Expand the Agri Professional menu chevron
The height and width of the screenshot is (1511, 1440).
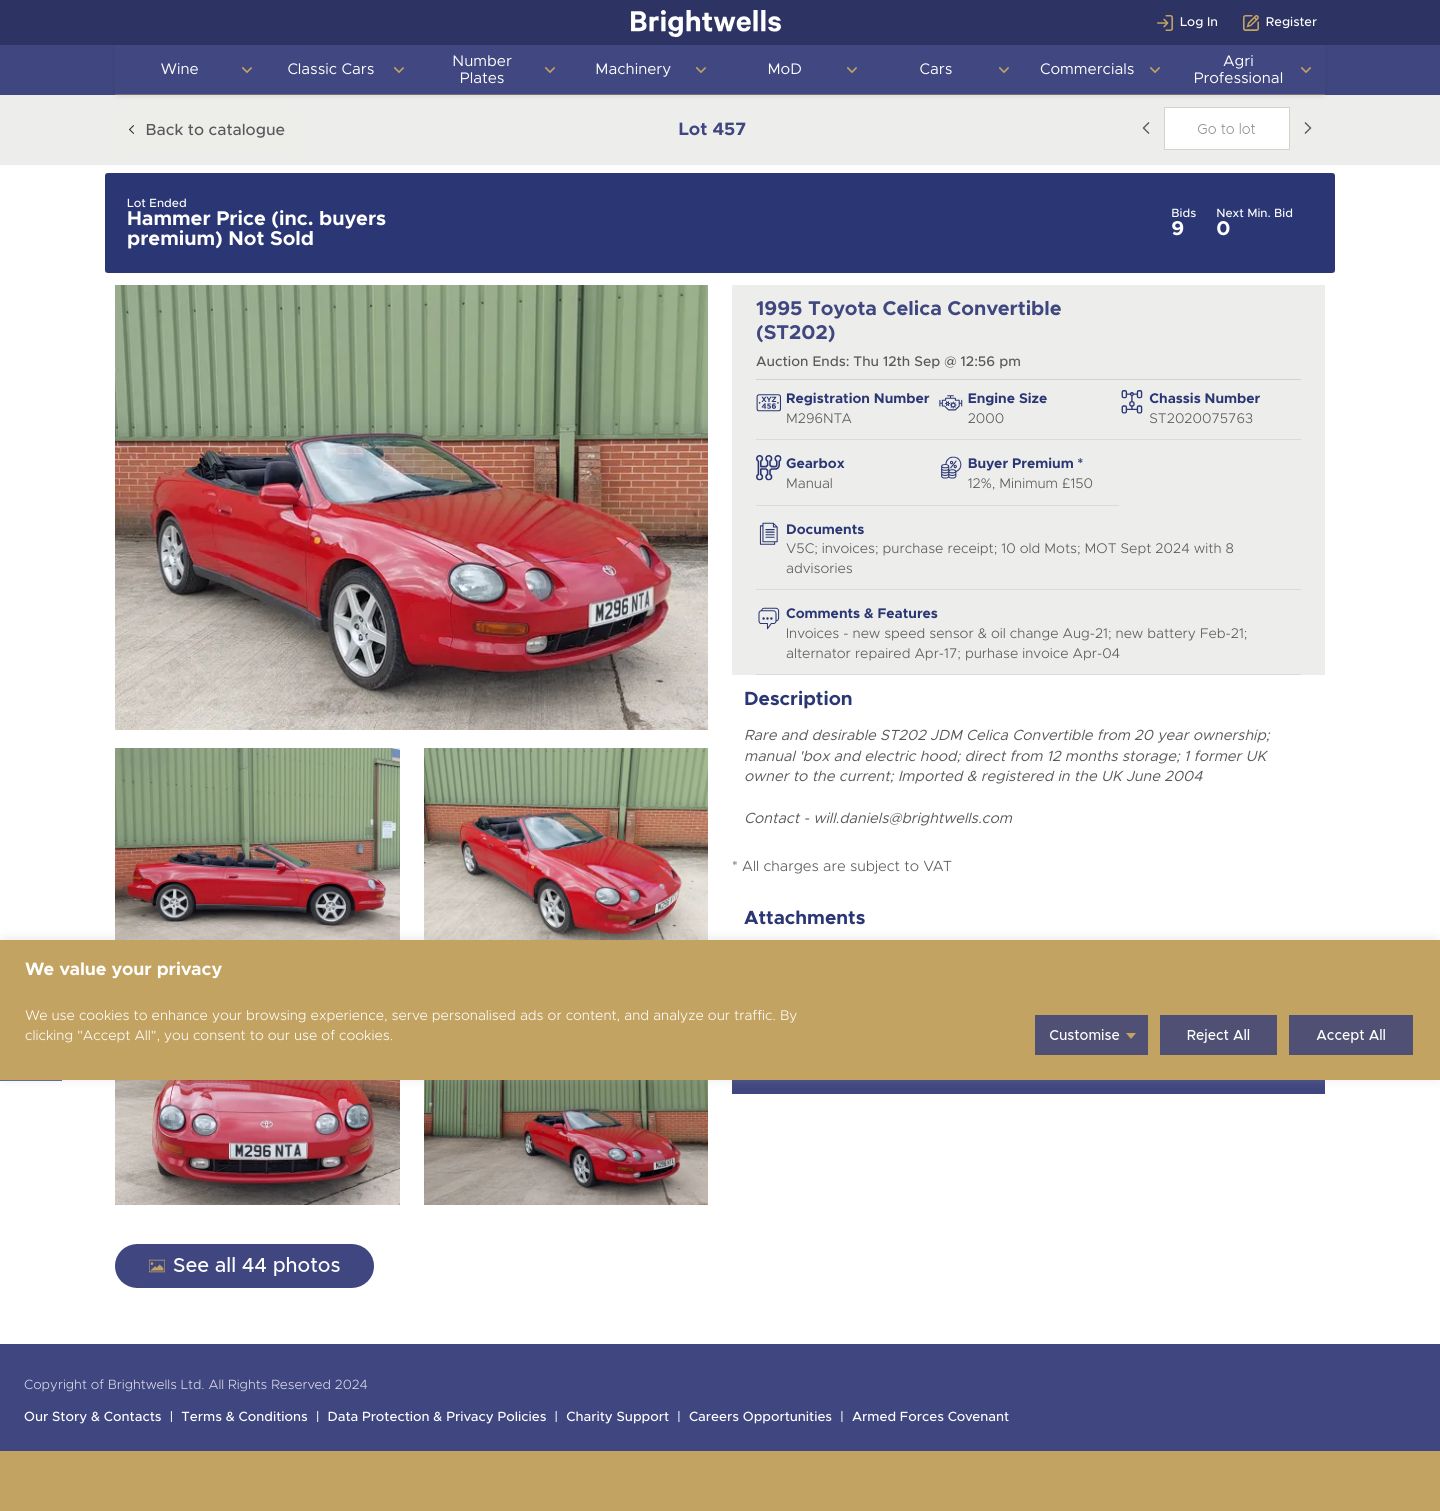click(x=1305, y=70)
